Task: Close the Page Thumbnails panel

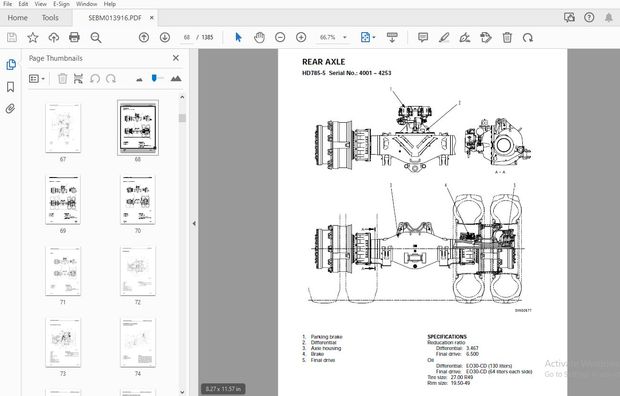Action: tap(176, 58)
